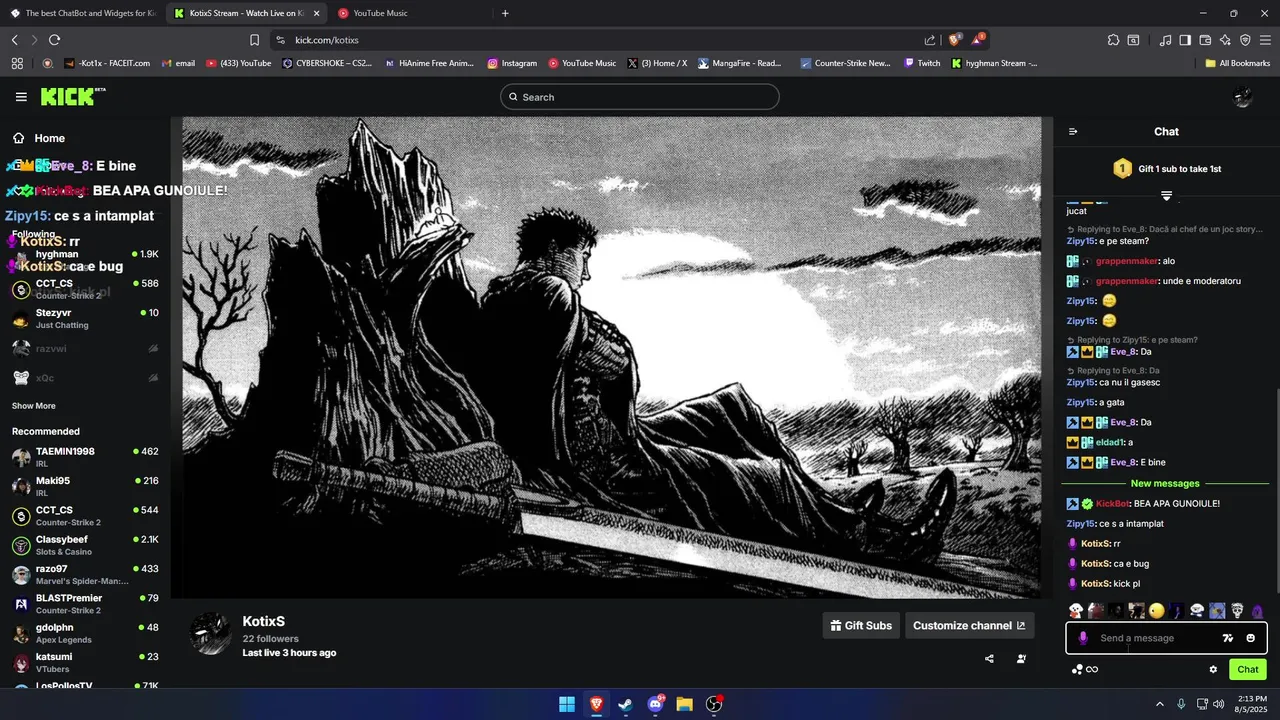
Task: Click the chat panel scrollbar
Action: point(1276,490)
